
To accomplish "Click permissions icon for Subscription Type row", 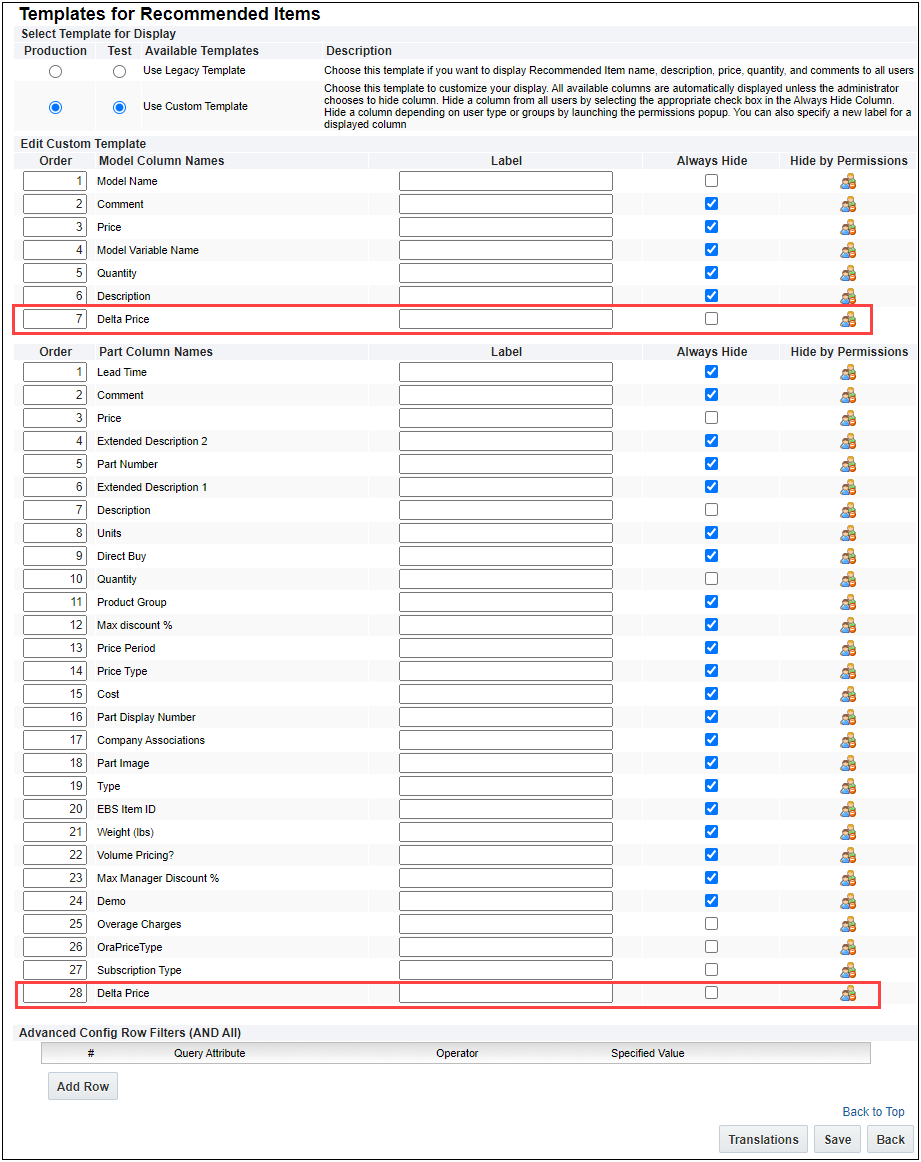I will tap(848, 970).
